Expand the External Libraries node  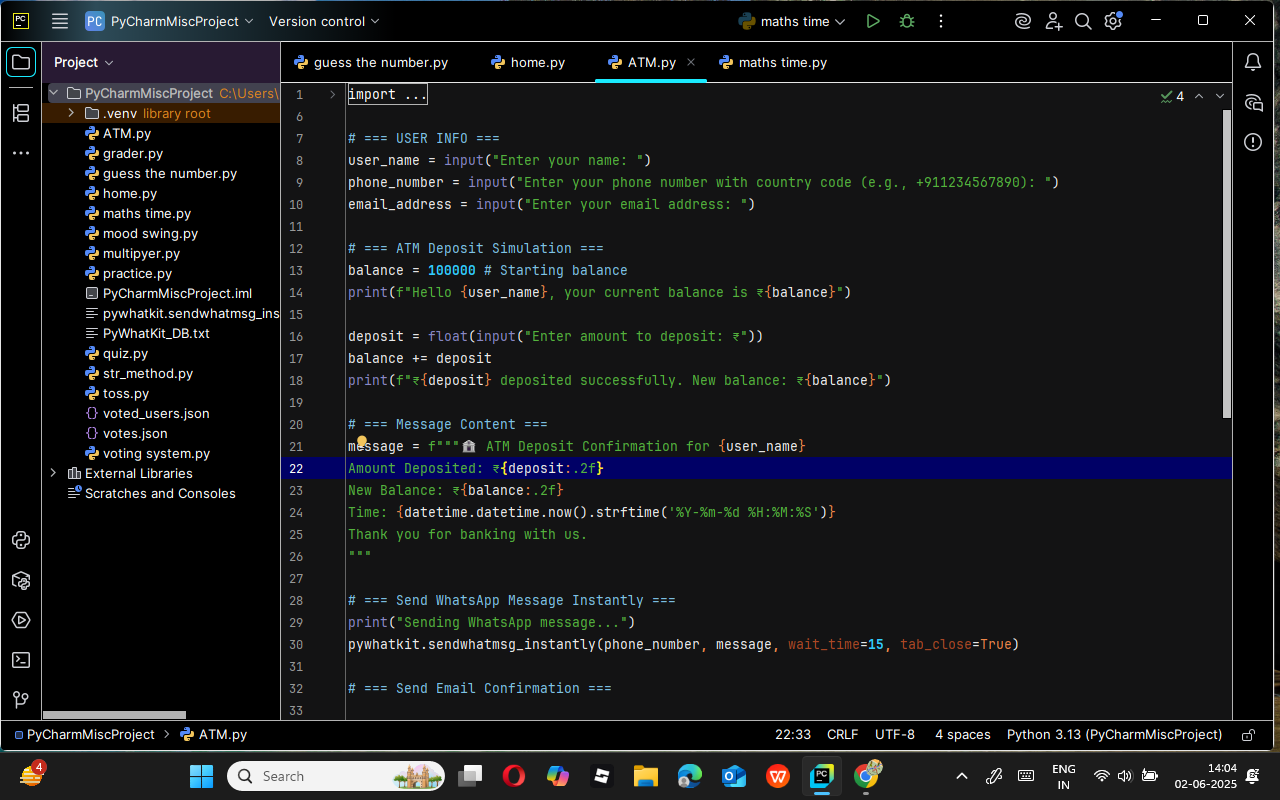point(54,473)
